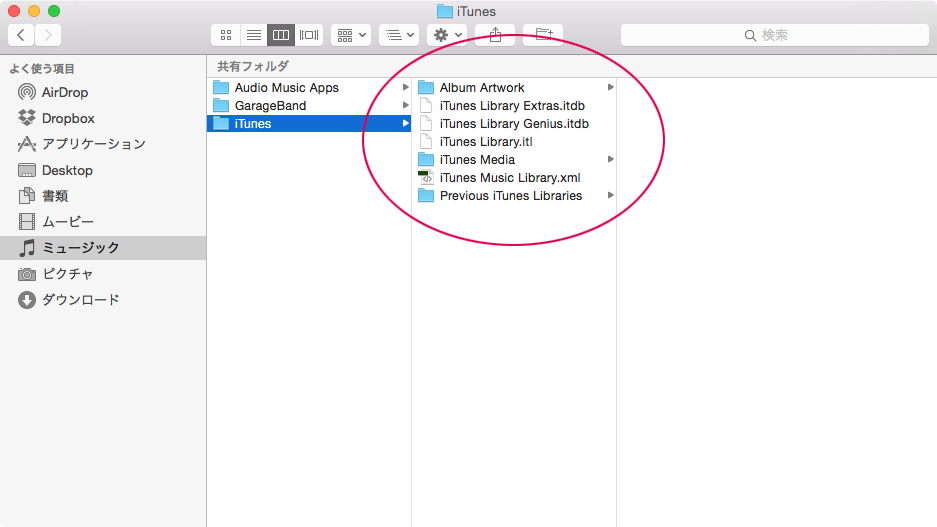Open ムービー in the sidebar
The image size is (937, 527).
(103, 222)
